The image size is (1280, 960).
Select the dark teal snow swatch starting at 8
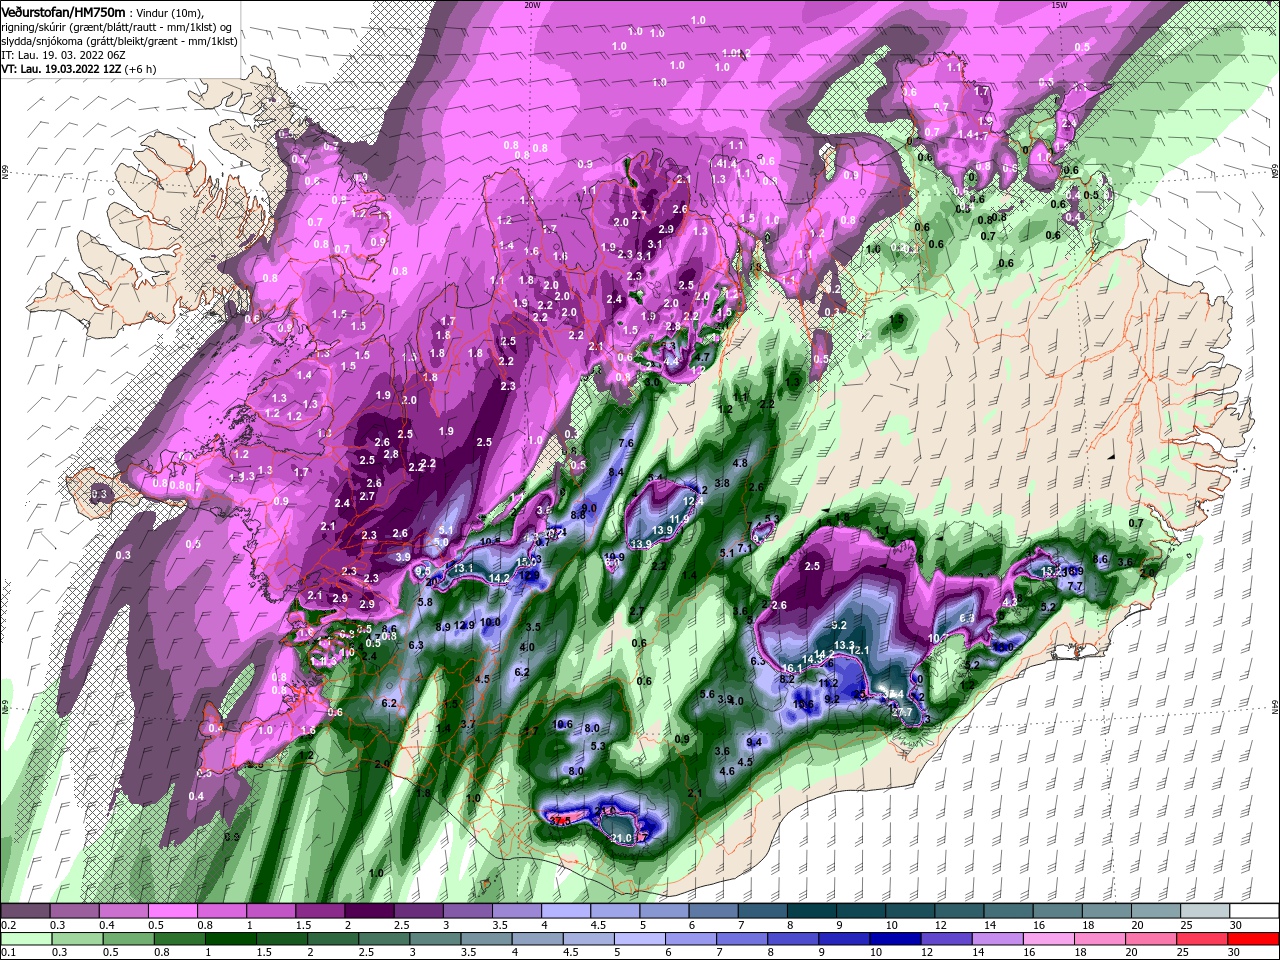click(813, 911)
